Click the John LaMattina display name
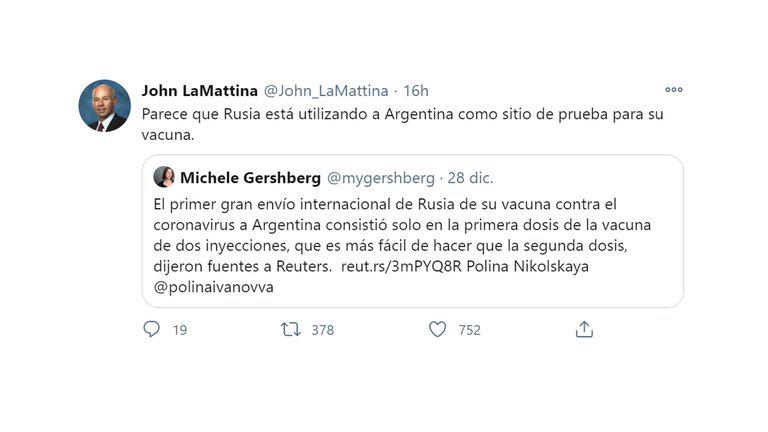 tap(198, 90)
